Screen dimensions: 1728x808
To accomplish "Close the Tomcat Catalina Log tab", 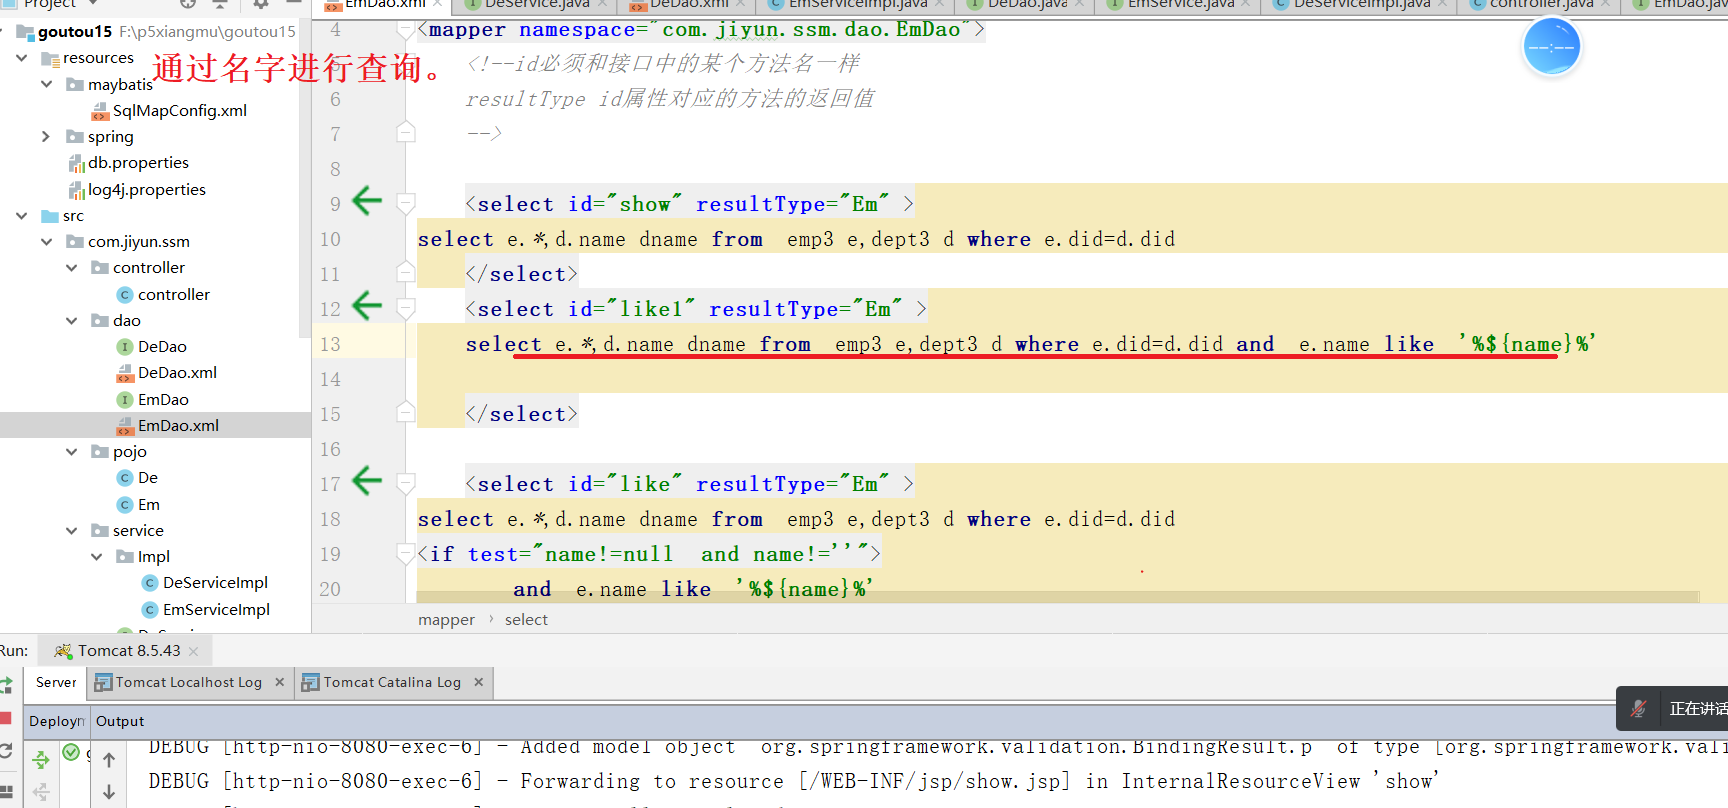I will click(x=478, y=682).
